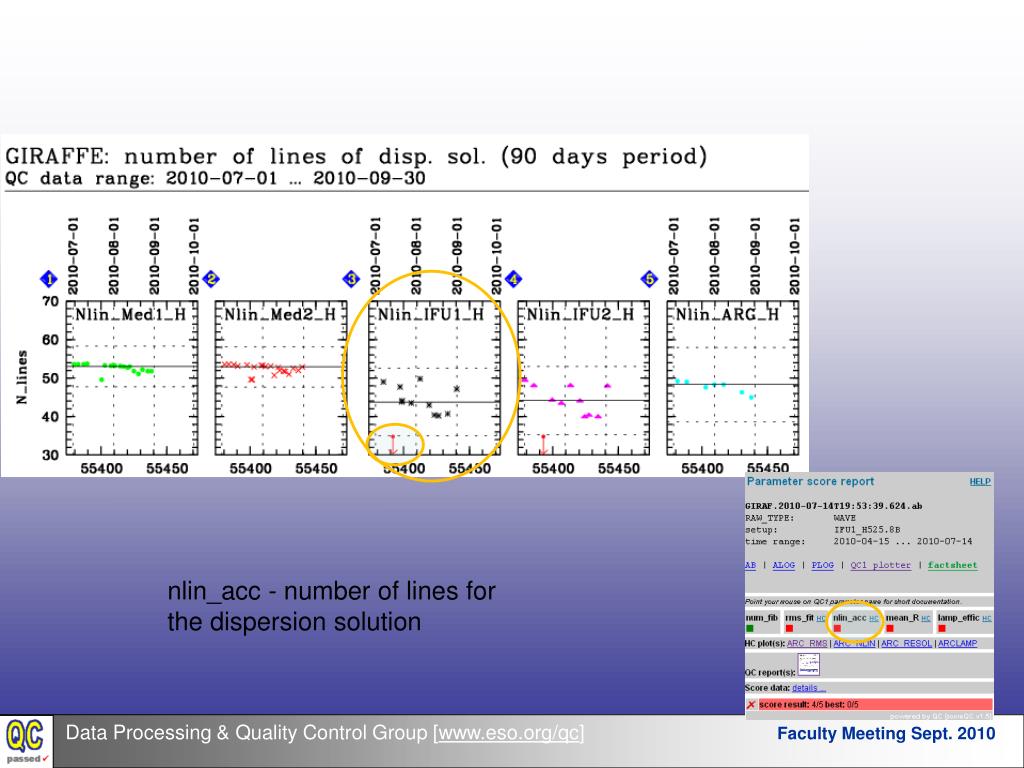1024x768 pixels.
Task: Click the blue diamond marker numbered 2
Action: click(210, 280)
